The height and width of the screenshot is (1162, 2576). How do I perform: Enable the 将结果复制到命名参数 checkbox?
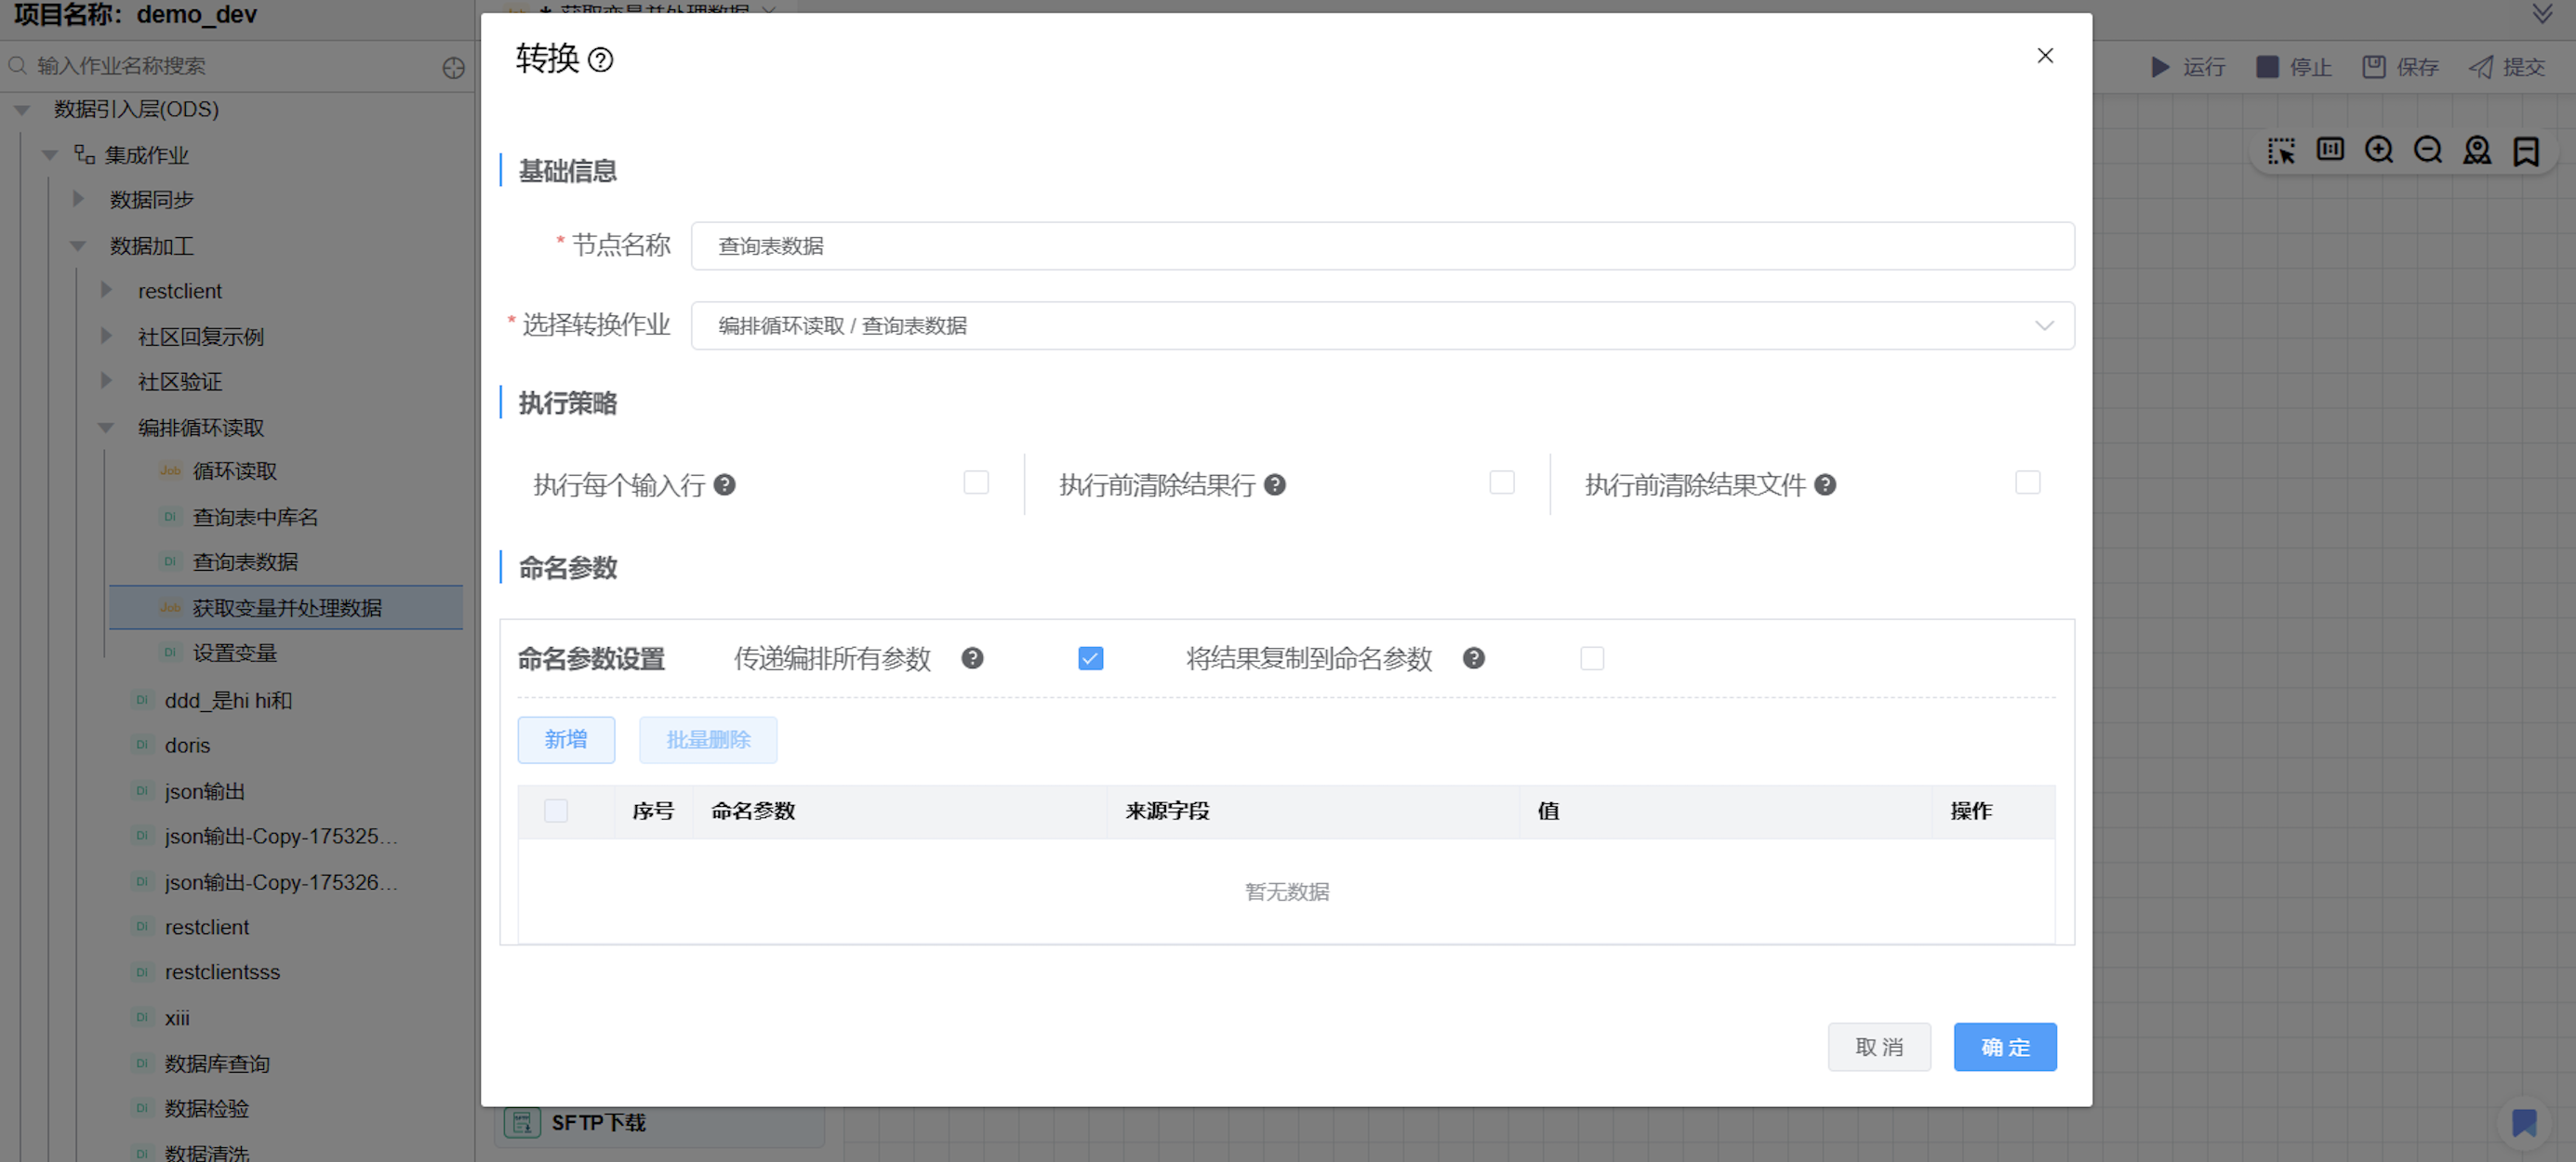1592,658
